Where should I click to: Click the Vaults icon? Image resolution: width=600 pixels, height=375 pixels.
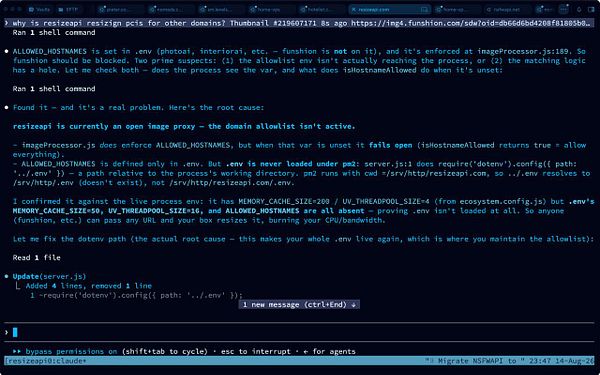(x=31, y=10)
